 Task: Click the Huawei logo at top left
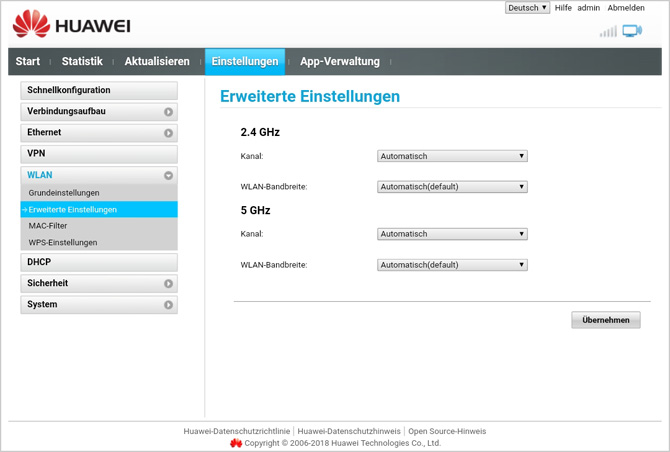click(71, 25)
